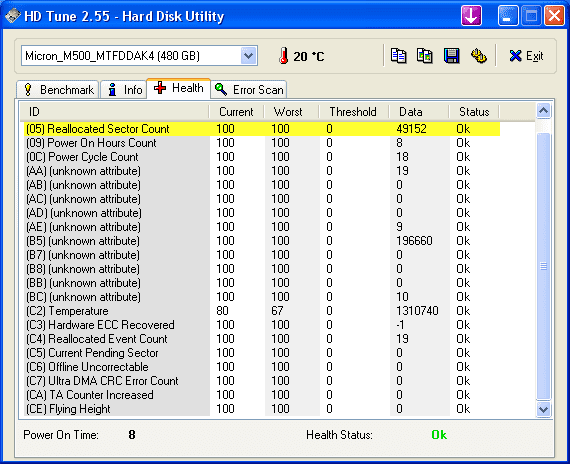Screen dimensions: 570x464
Task: Click the save floppy disk icon
Action: [x=451, y=56]
